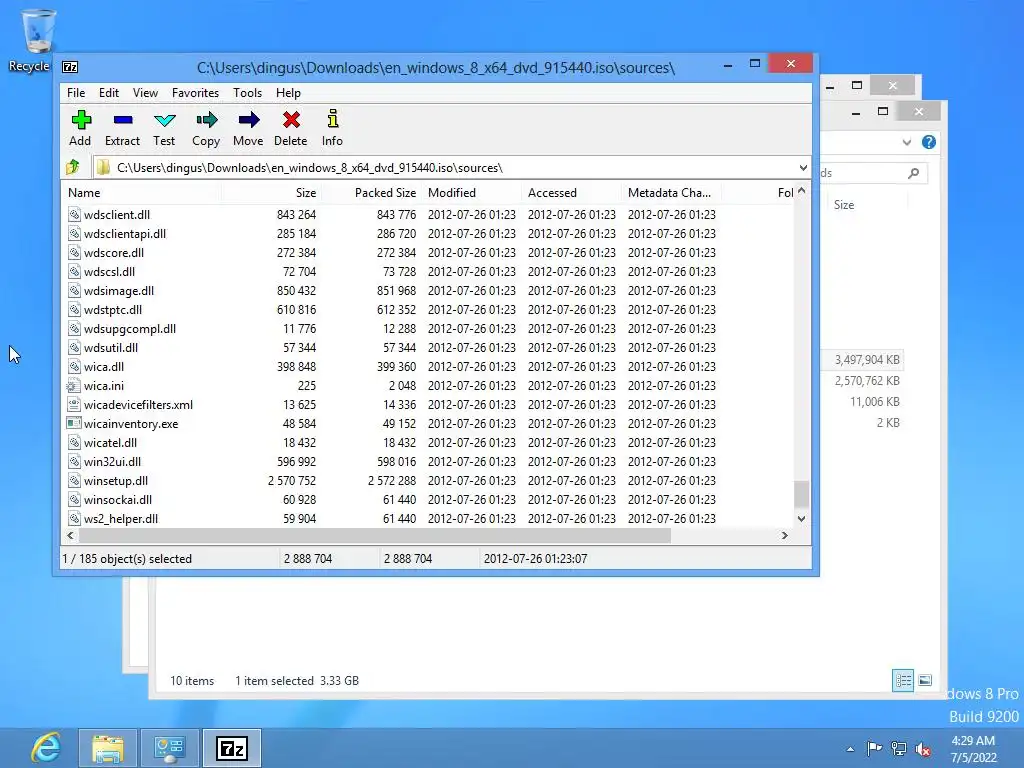The width and height of the screenshot is (1024, 768).
Task: Open the network tray icon
Action: coord(899,748)
